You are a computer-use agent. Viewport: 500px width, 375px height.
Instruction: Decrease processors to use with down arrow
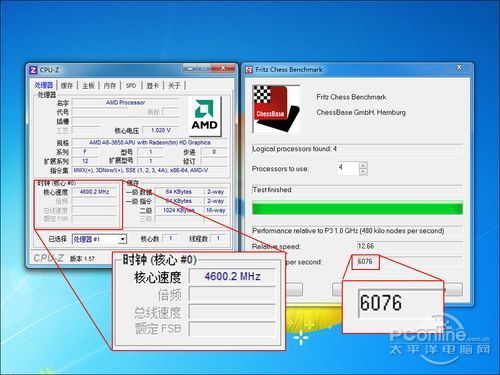(363, 171)
